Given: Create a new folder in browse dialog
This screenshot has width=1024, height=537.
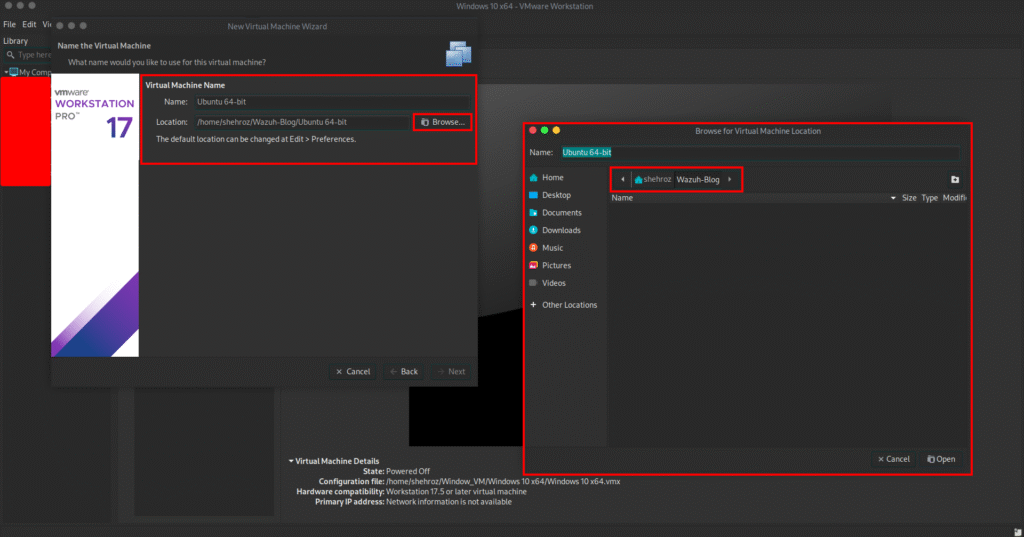Looking at the screenshot, I should point(955,180).
